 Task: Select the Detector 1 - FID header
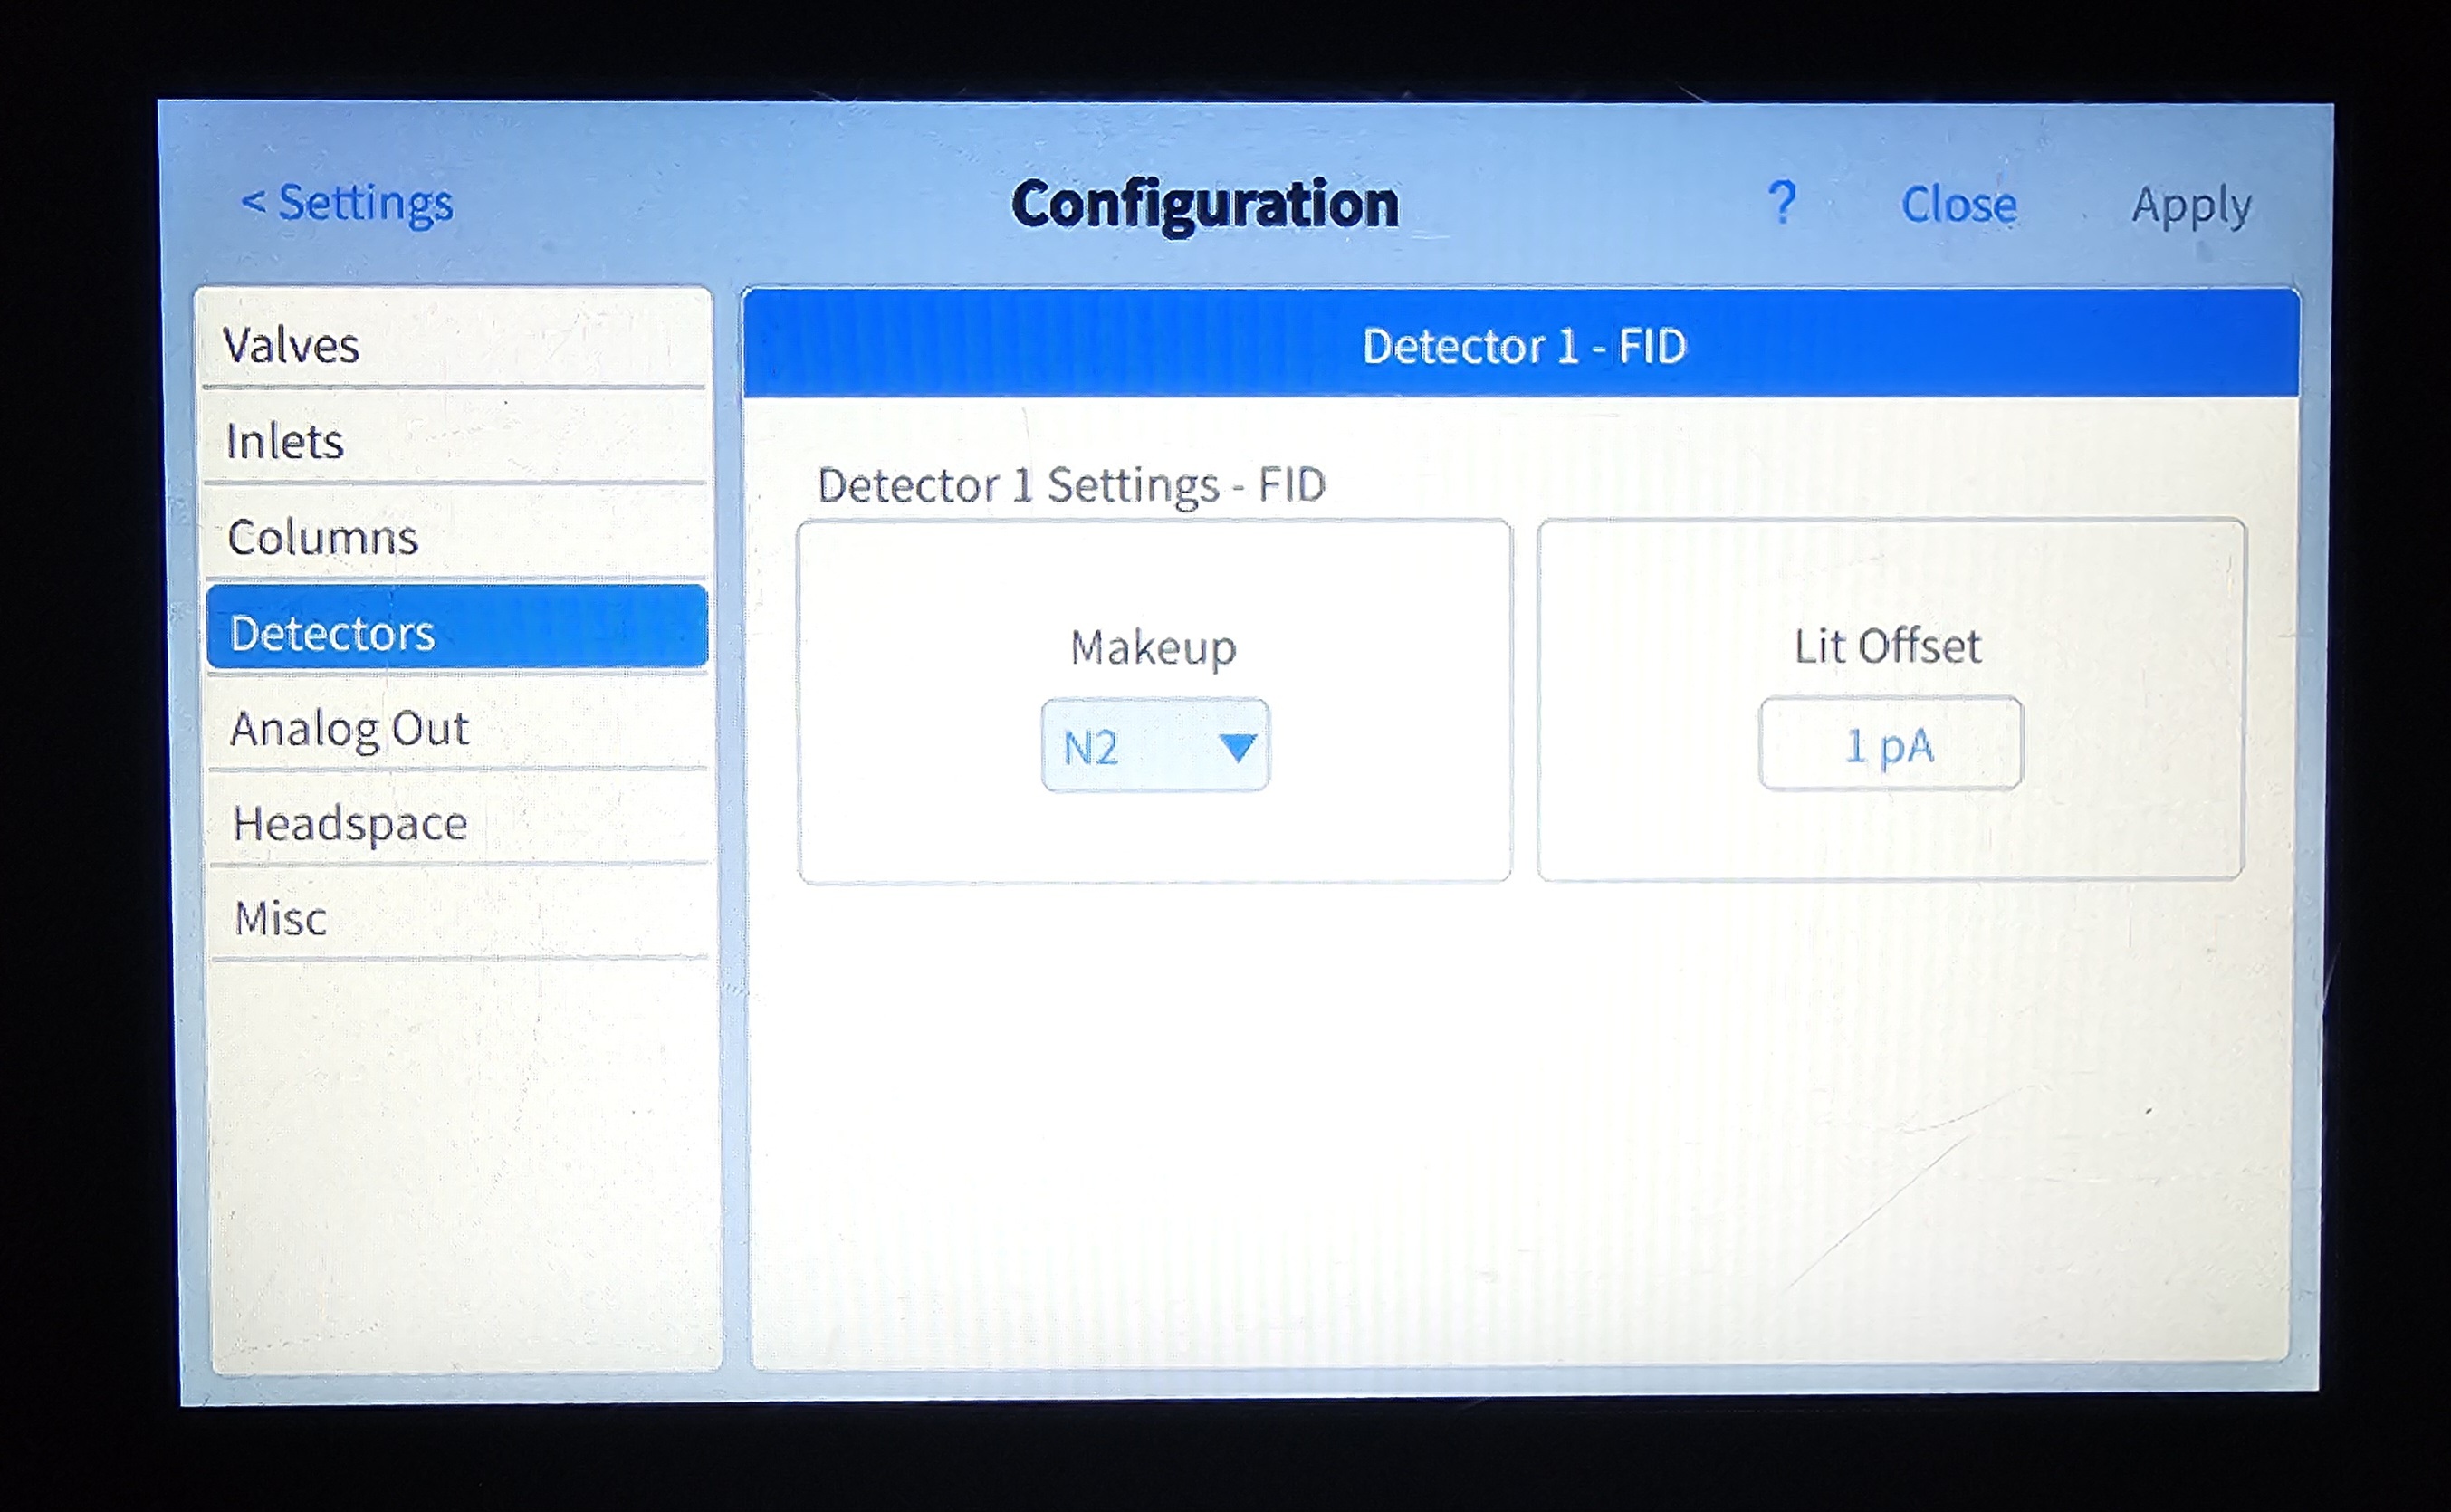click(x=1522, y=345)
